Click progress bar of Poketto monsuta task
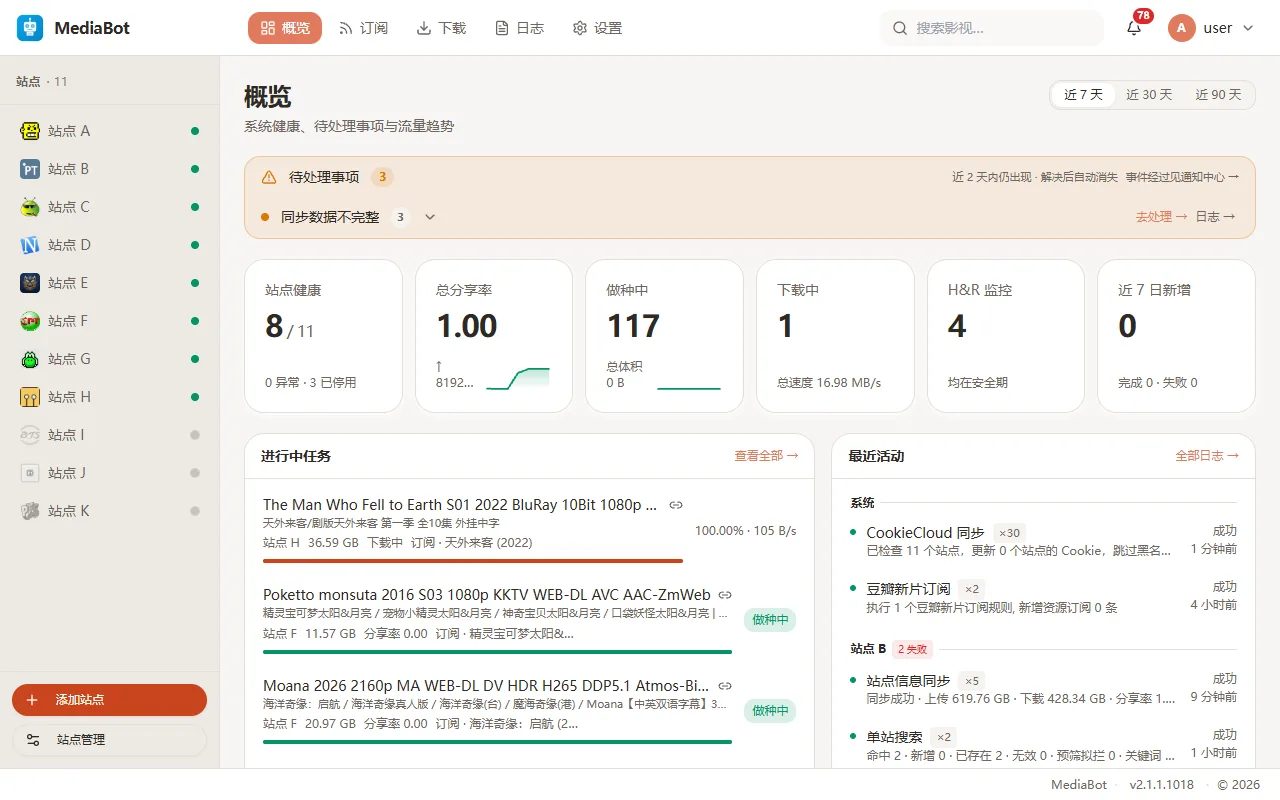Image resolution: width=1280 pixels, height=800 pixels. [497, 652]
